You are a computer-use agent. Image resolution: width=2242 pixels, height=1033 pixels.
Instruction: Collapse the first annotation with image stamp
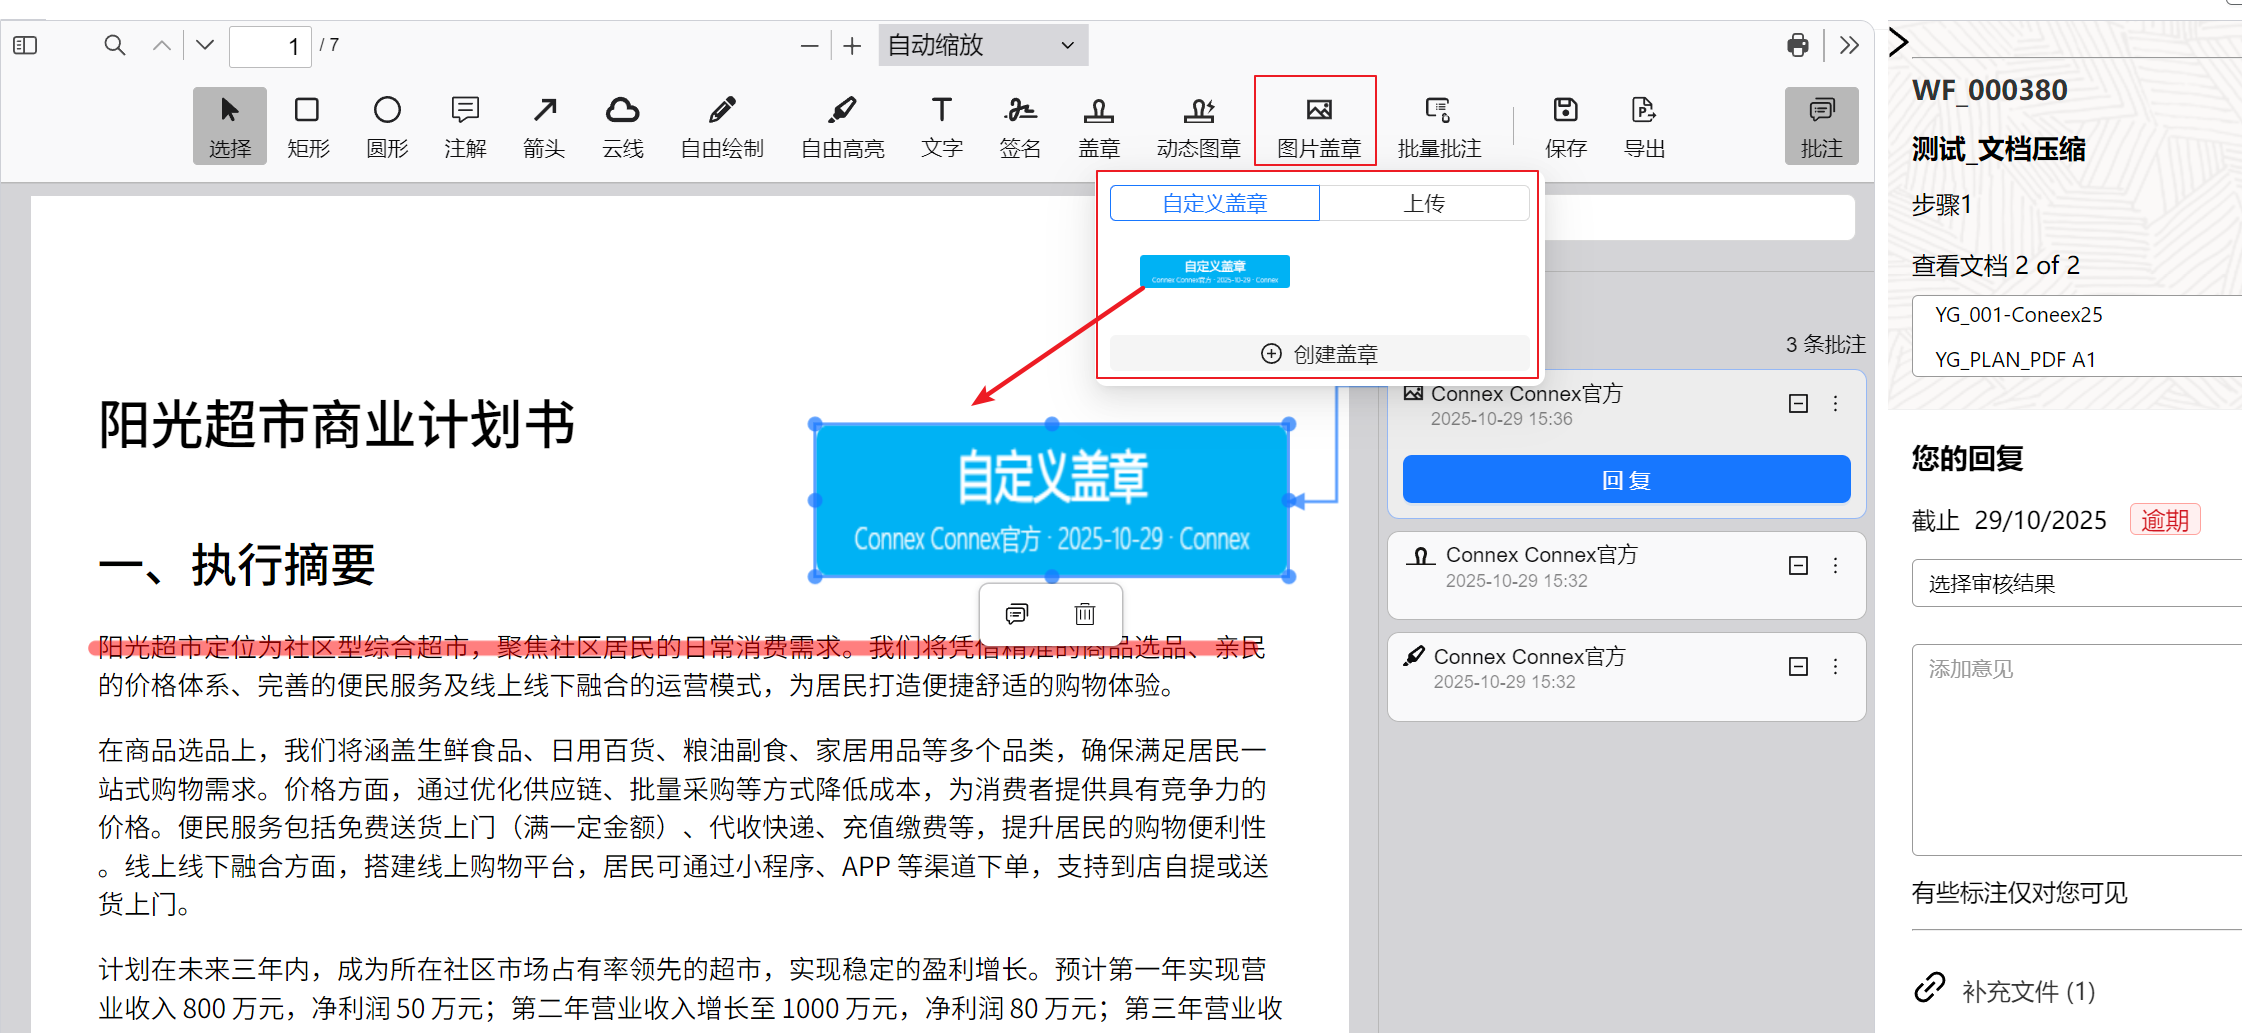(1798, 403)
